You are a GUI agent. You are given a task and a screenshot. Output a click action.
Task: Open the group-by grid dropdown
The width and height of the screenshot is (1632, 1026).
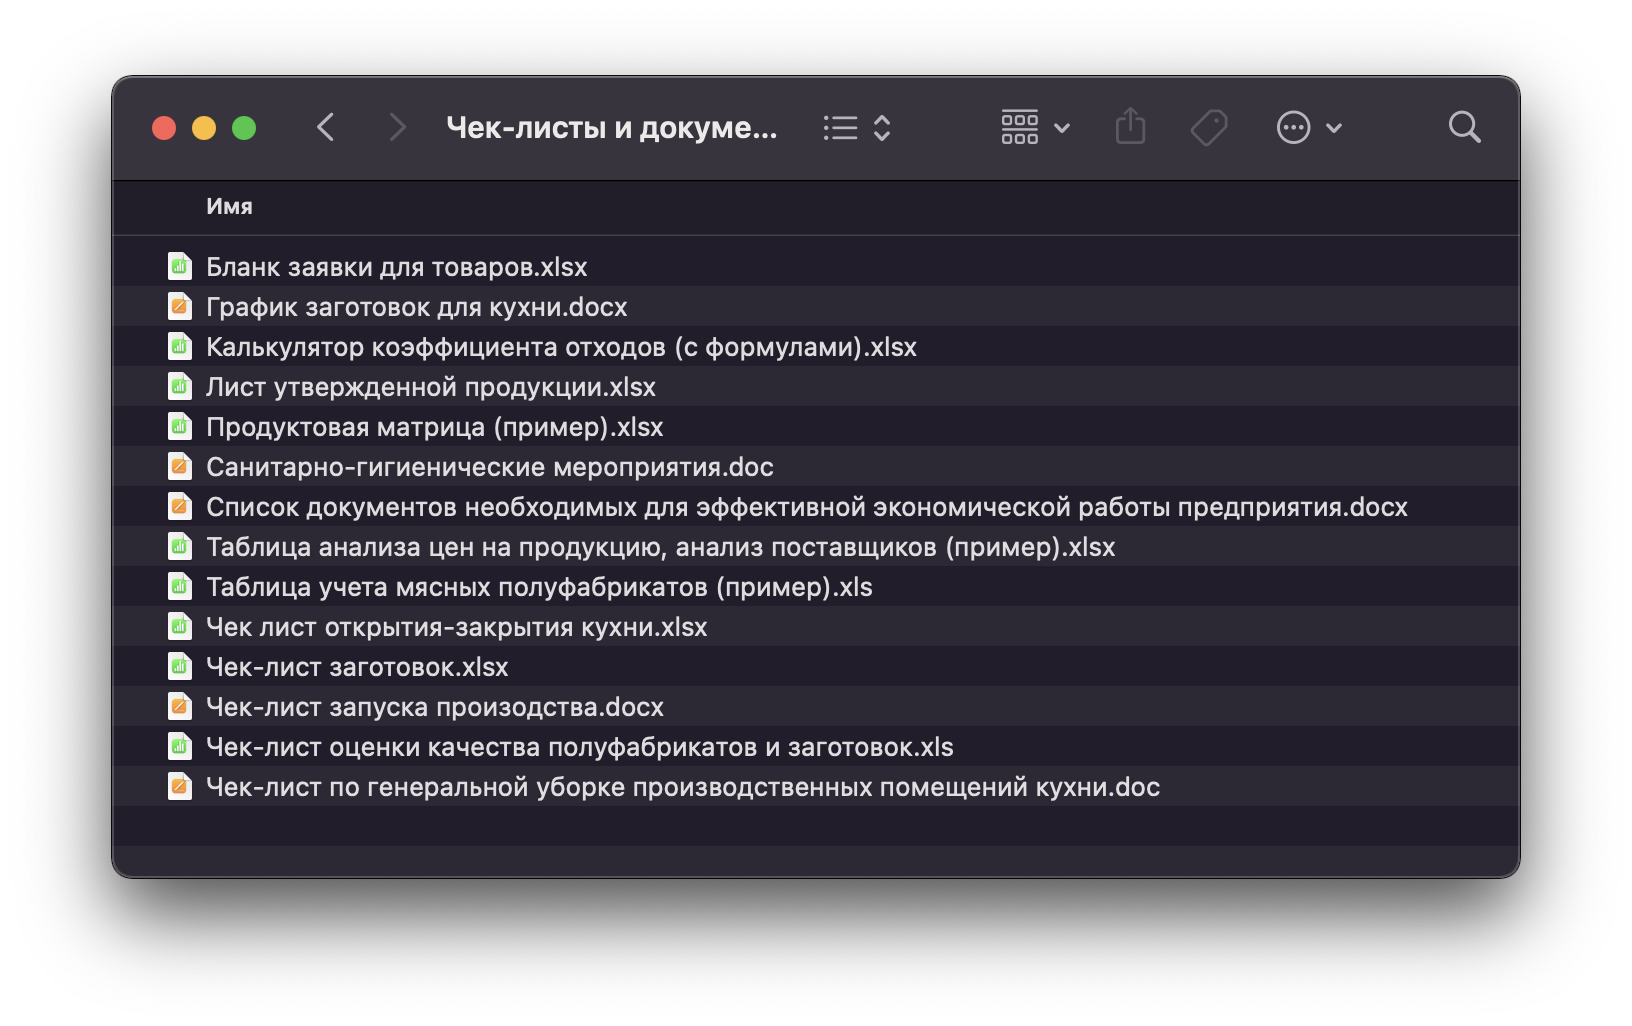[x=1036, y=128]
